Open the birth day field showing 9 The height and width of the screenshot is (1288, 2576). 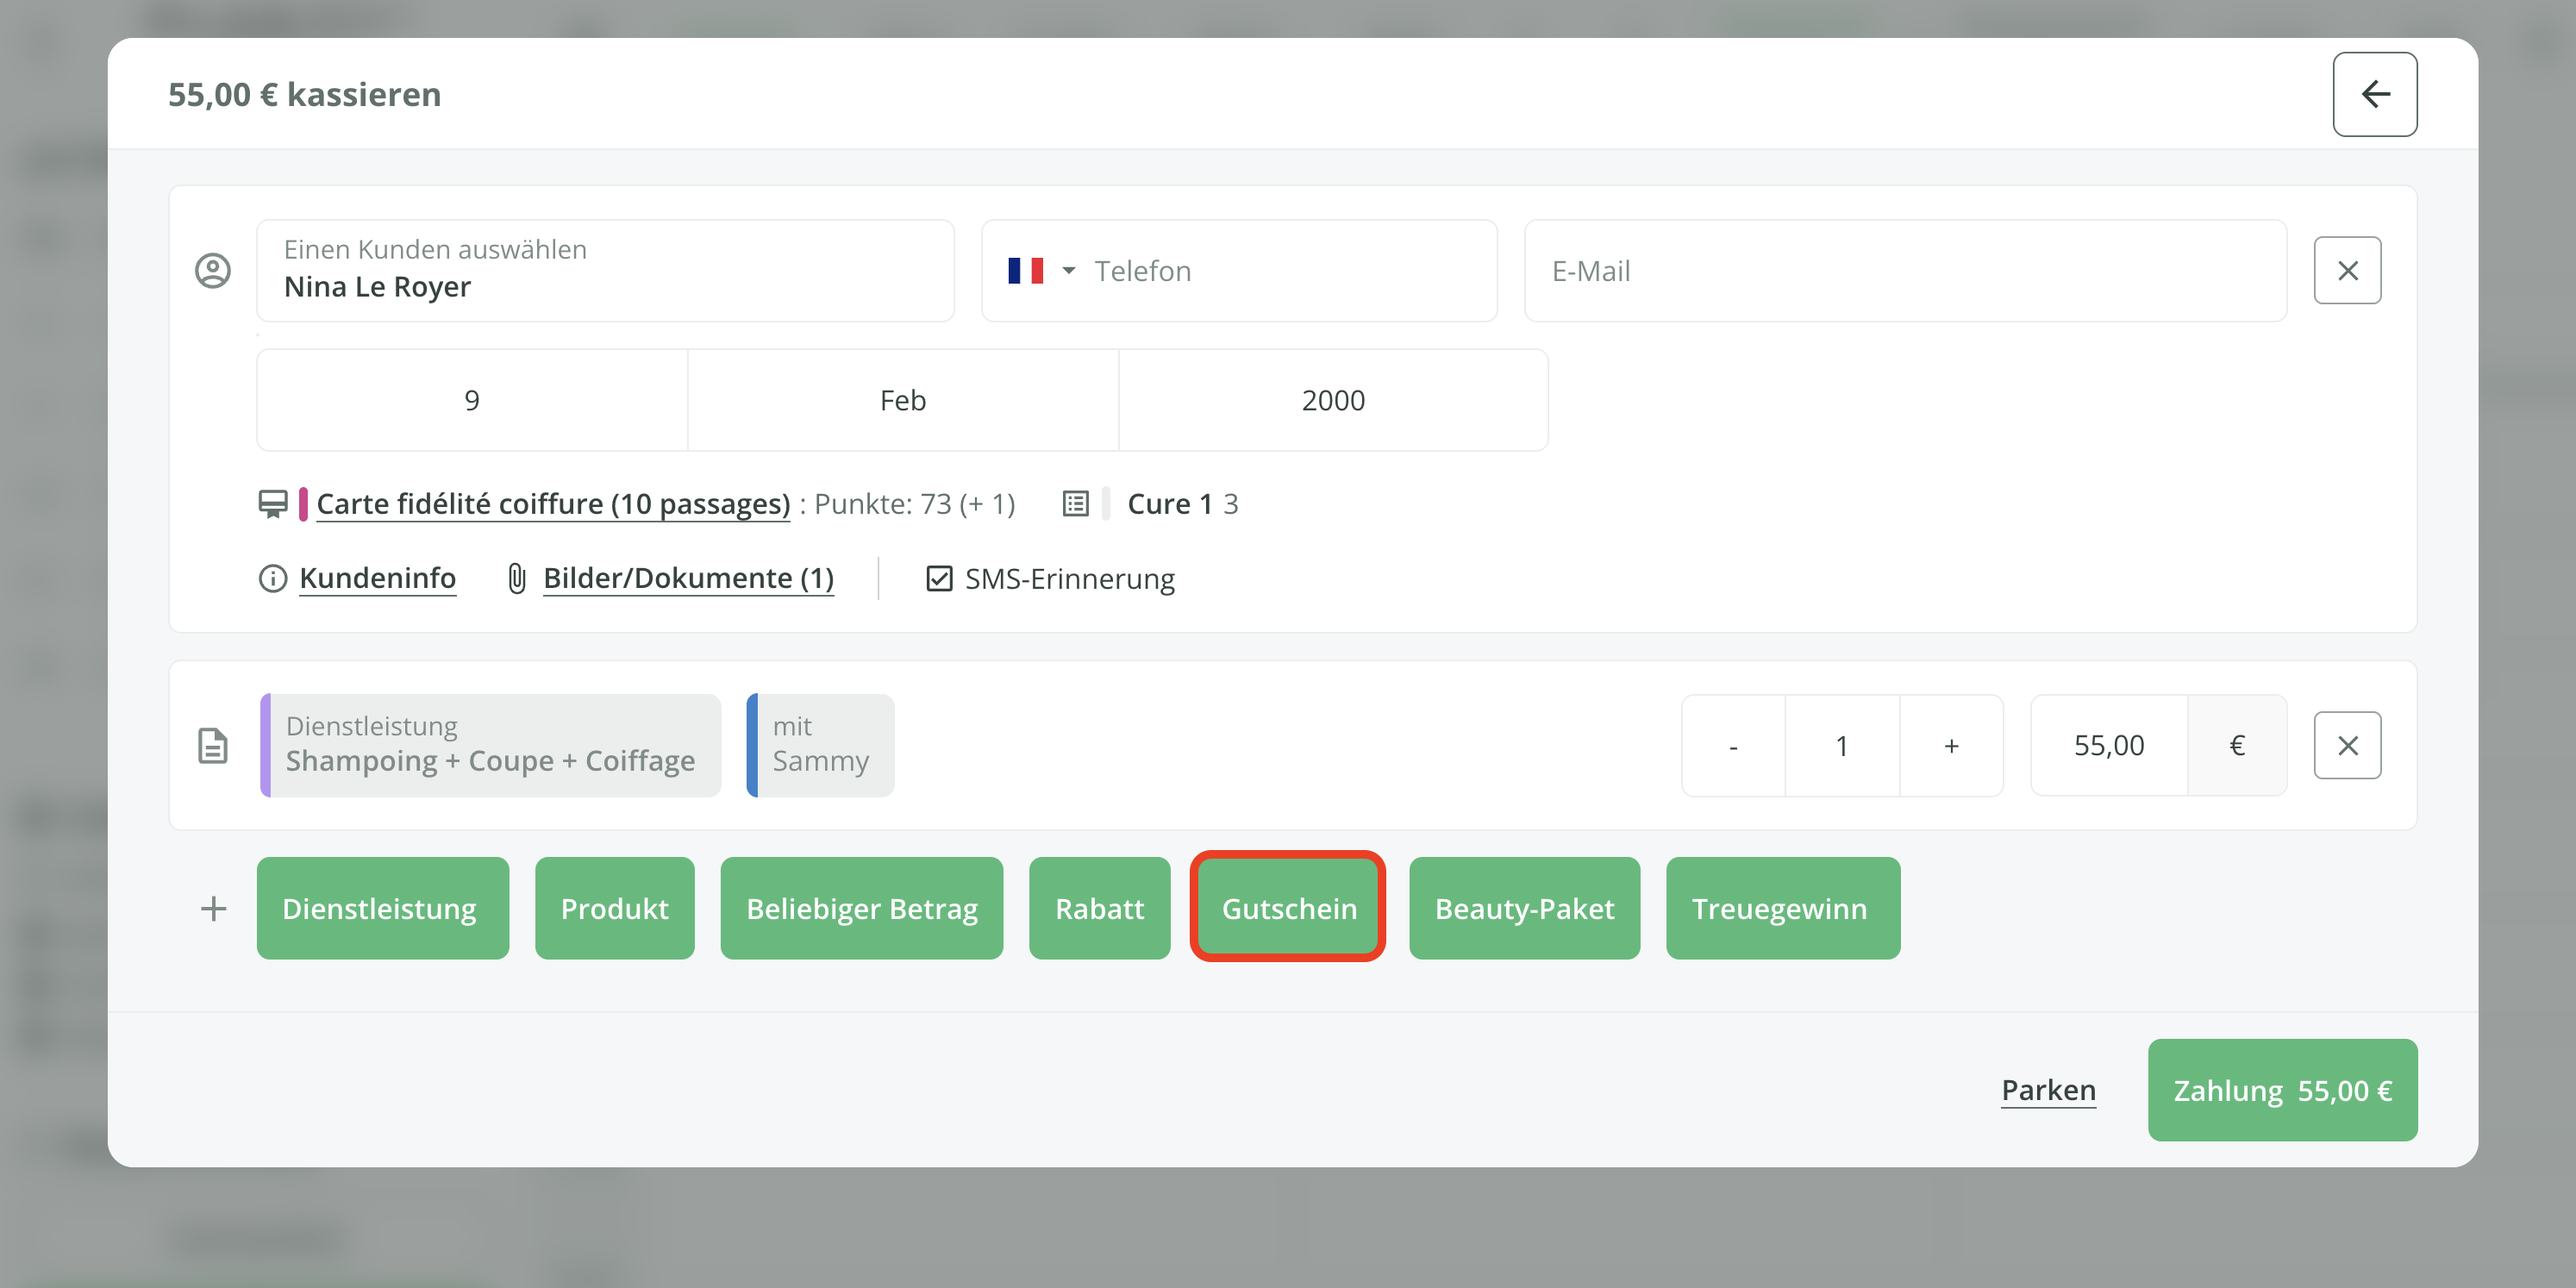472,400
